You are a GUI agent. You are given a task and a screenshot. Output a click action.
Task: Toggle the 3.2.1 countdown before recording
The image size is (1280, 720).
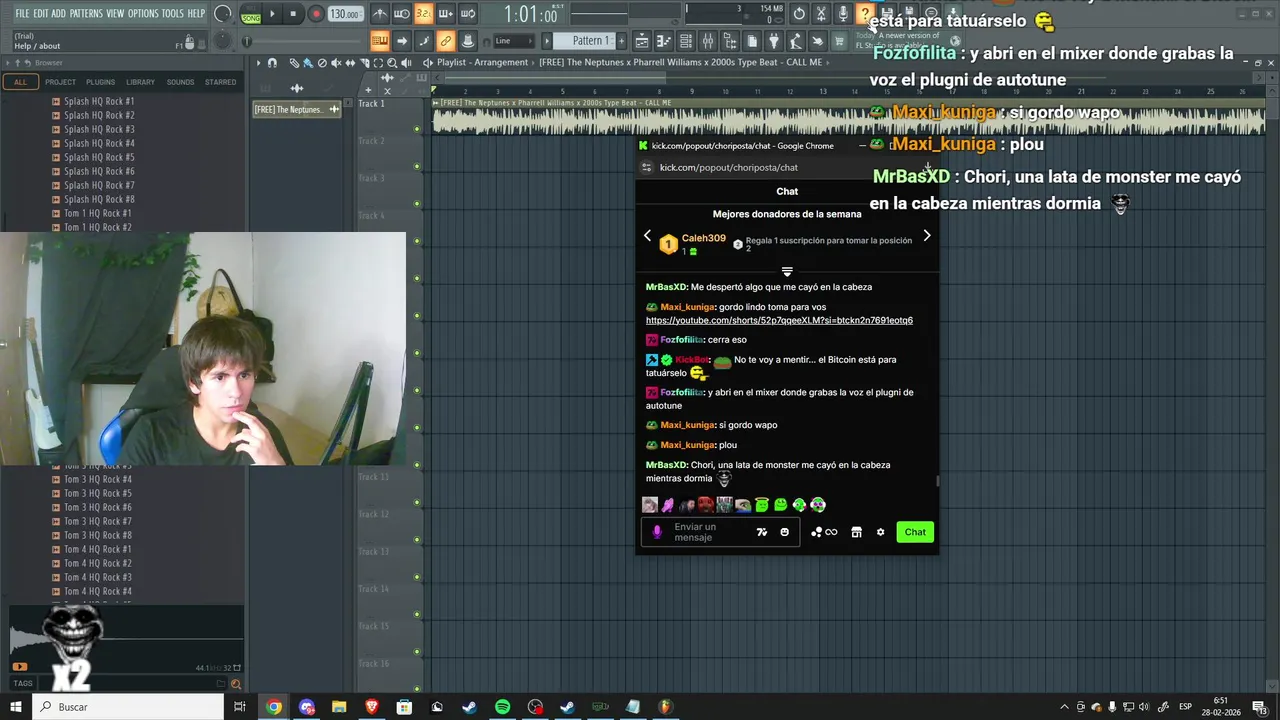424,14
